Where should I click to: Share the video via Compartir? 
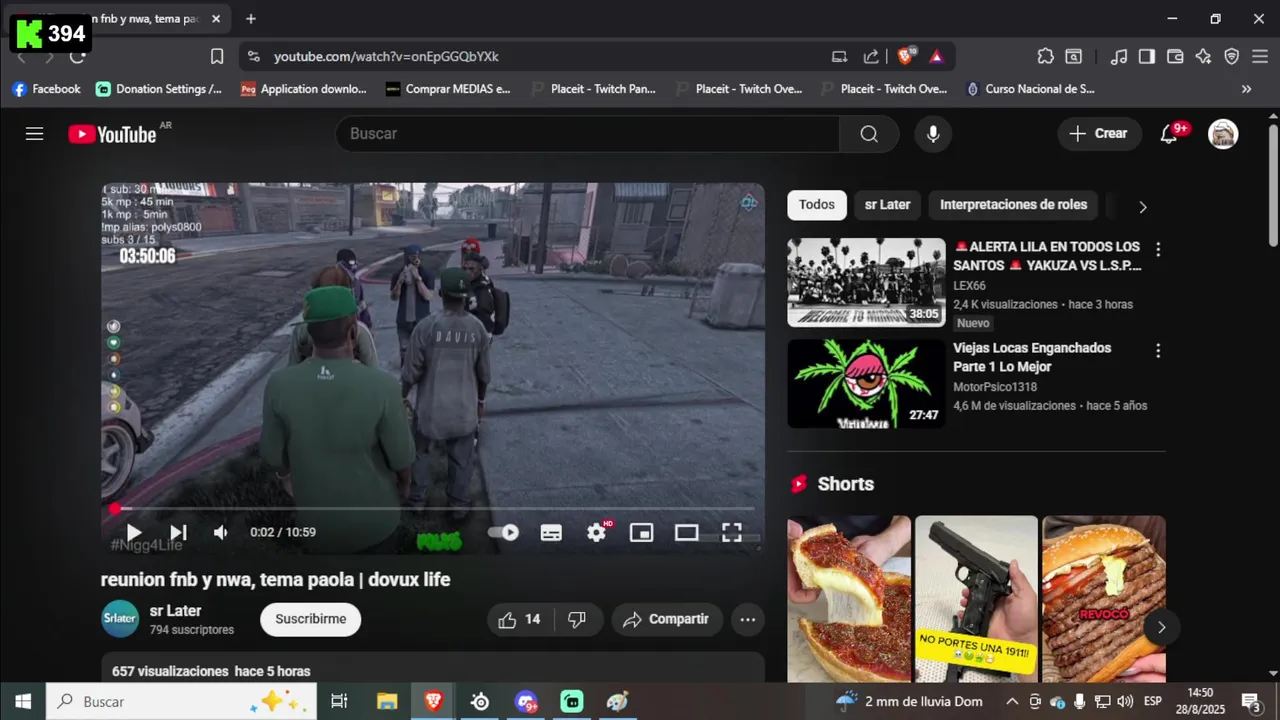coord(666,620)
